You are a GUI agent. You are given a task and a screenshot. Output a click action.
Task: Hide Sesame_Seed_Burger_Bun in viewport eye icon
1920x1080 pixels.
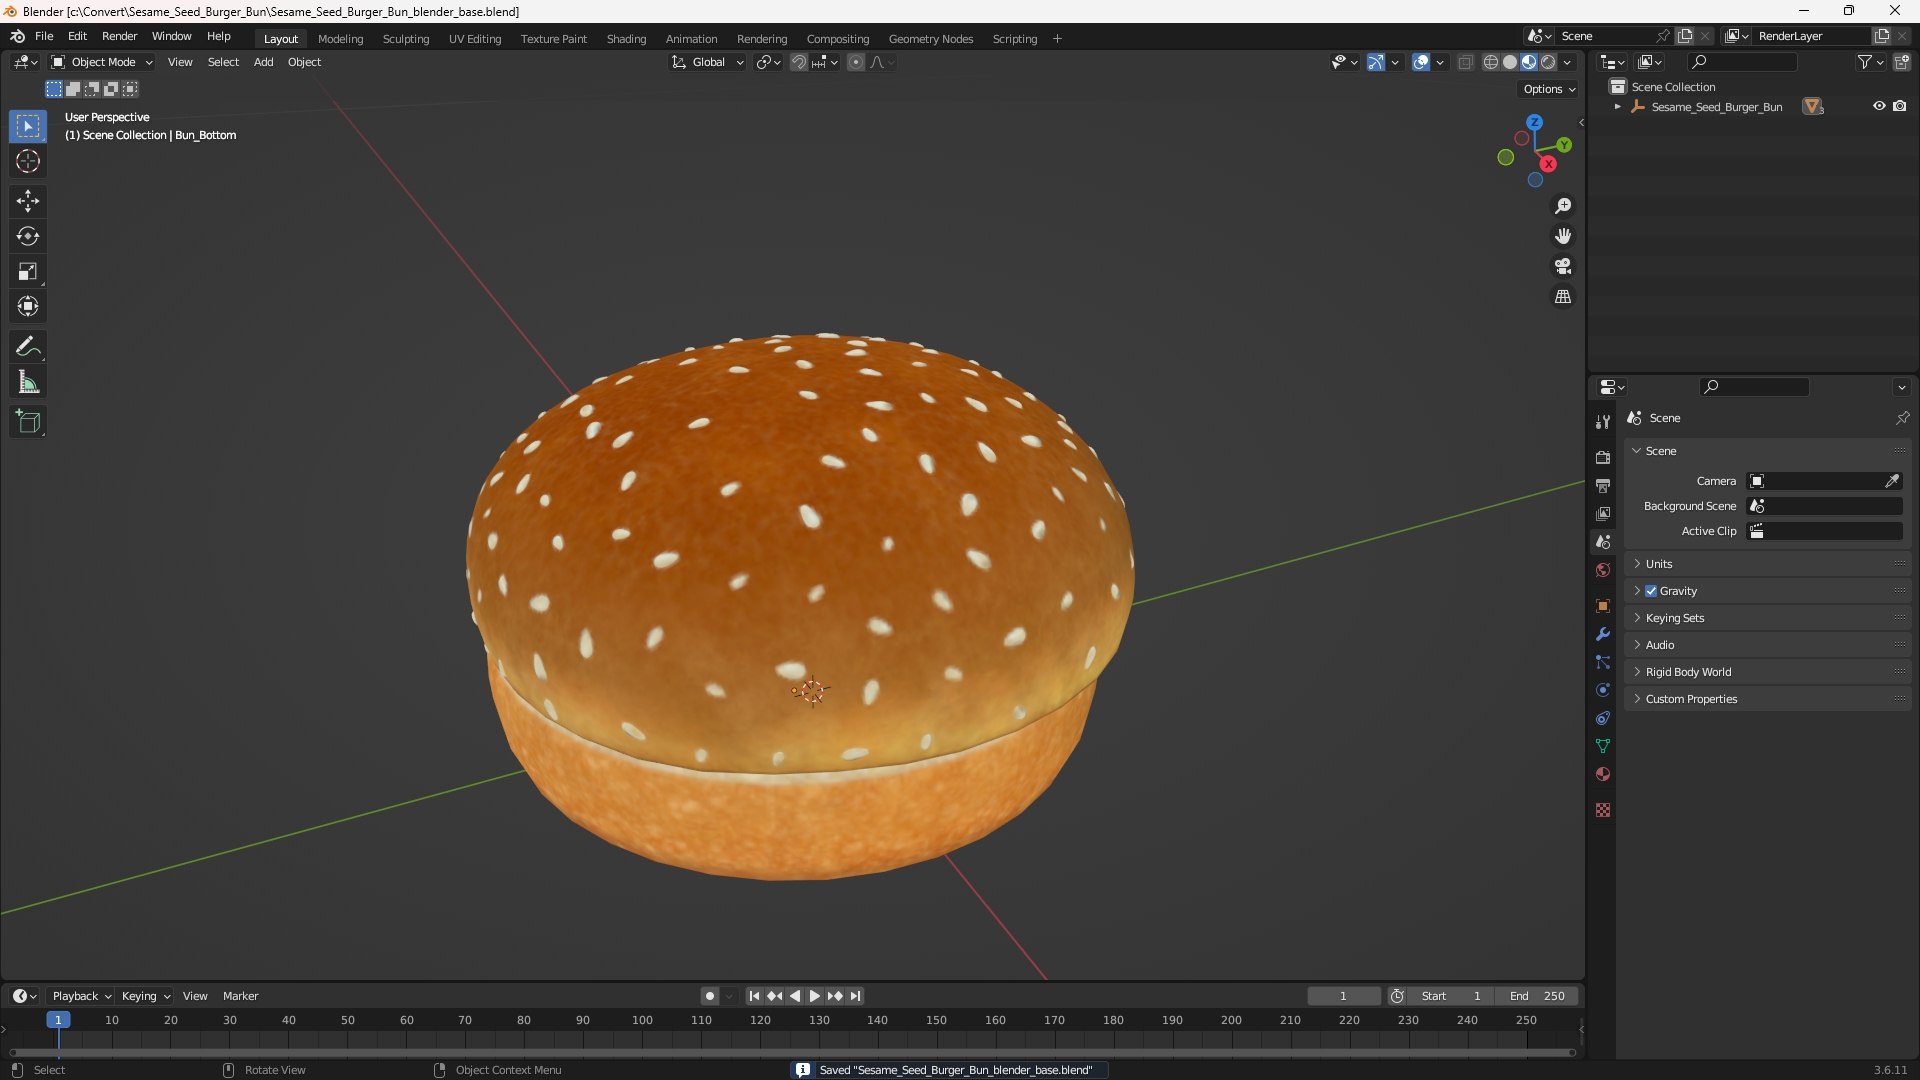[x=1879, y=106]
